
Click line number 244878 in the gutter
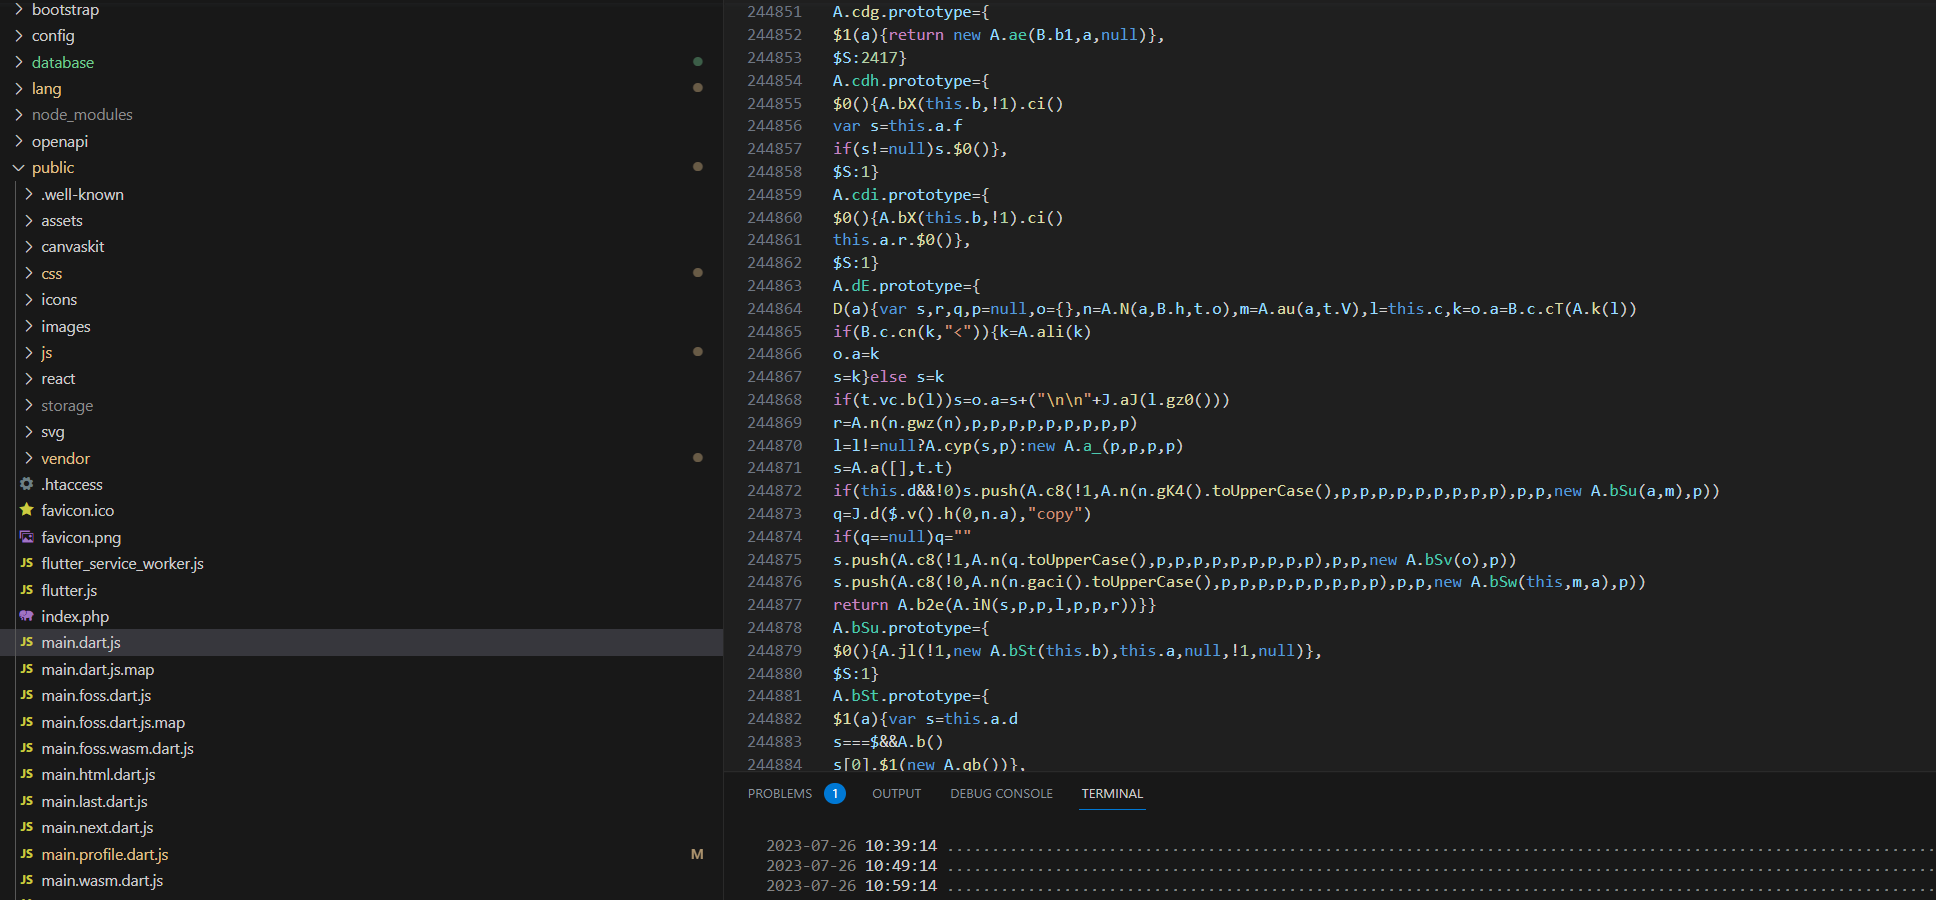click(x=774, y=627)
